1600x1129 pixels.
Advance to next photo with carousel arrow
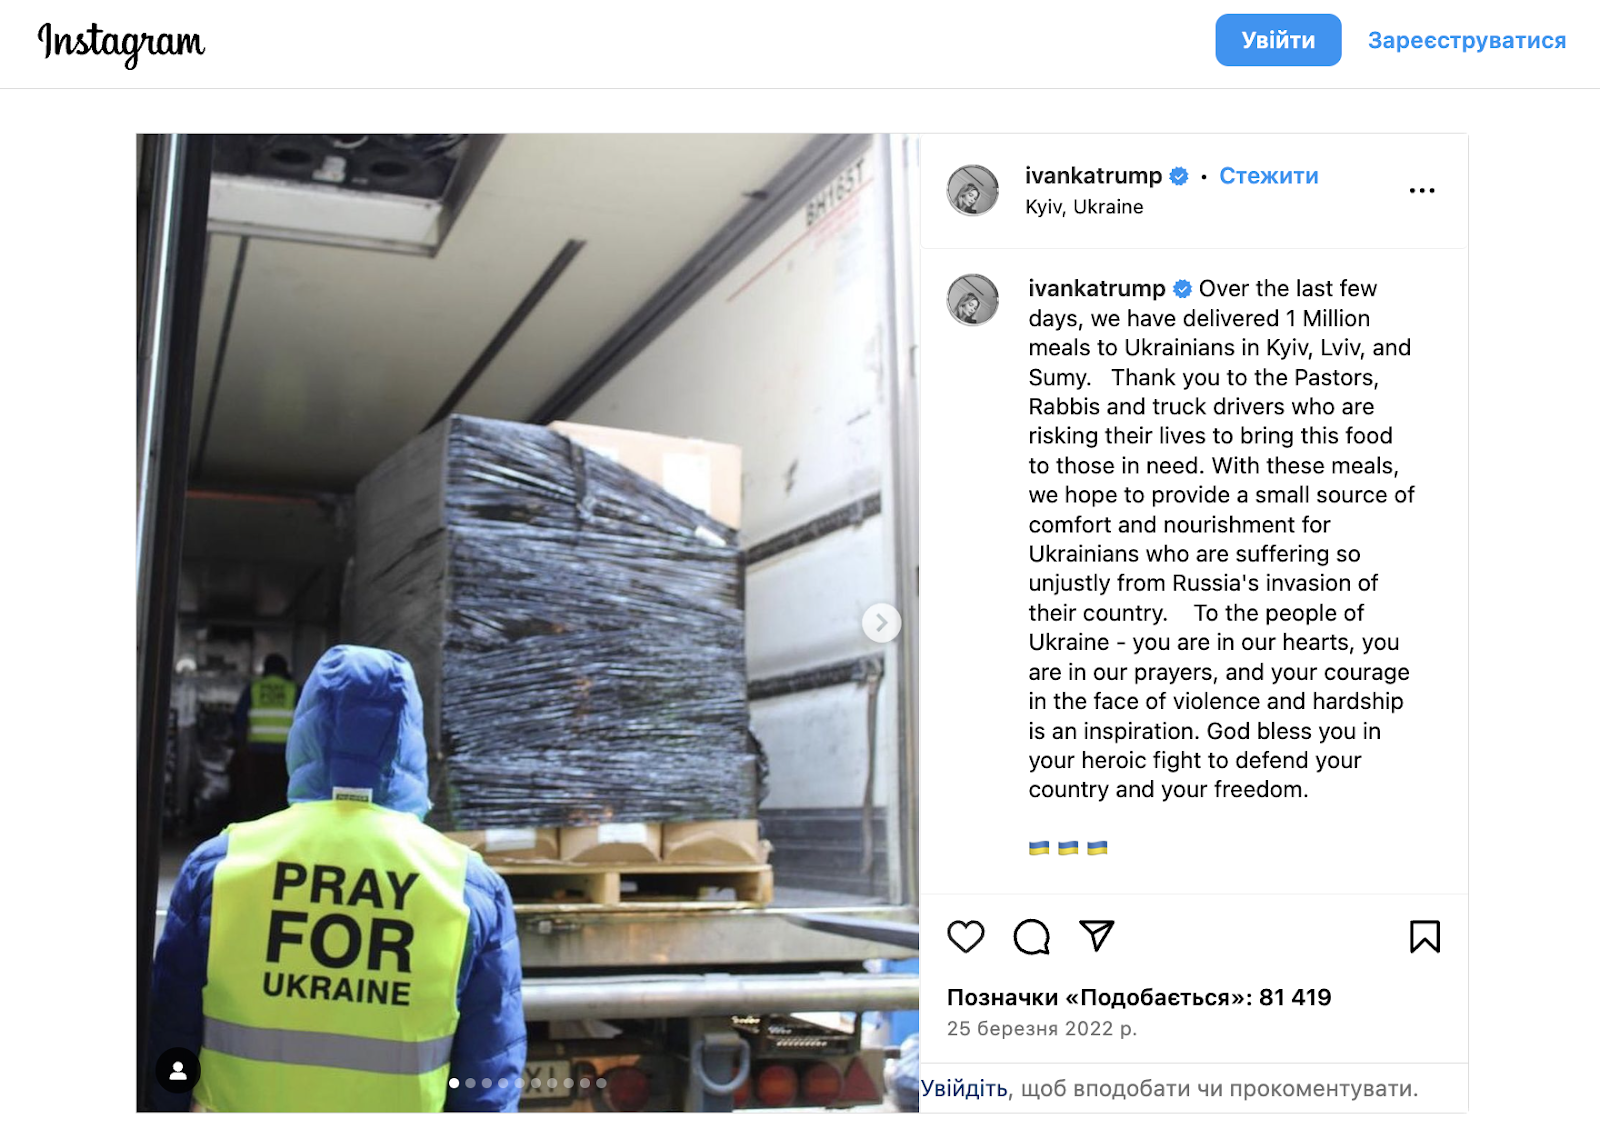pyautogui.click(x=881, y=623)
